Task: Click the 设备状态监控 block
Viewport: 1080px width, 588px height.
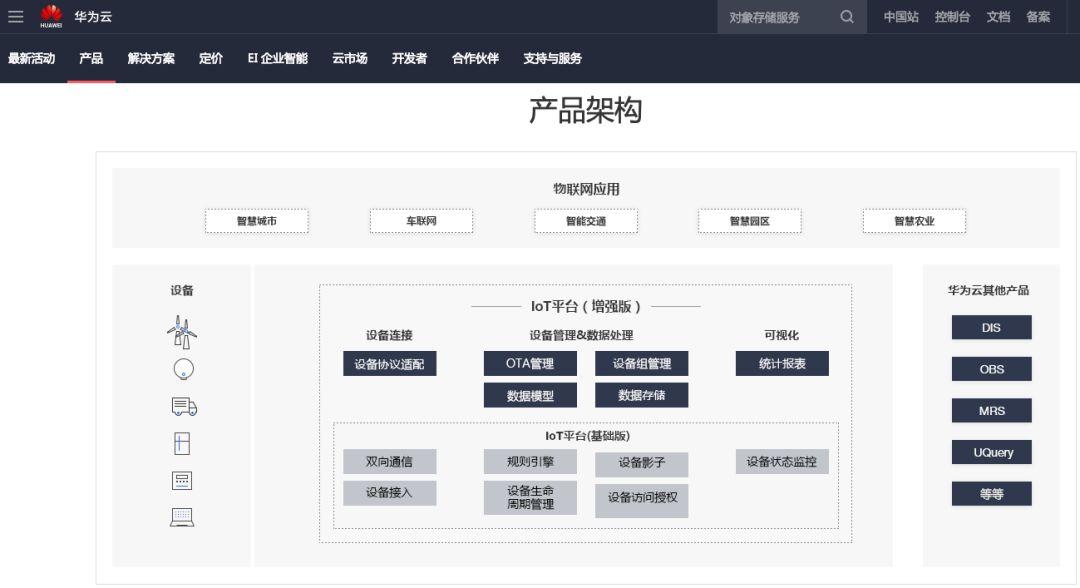Action: pos(782,461)
